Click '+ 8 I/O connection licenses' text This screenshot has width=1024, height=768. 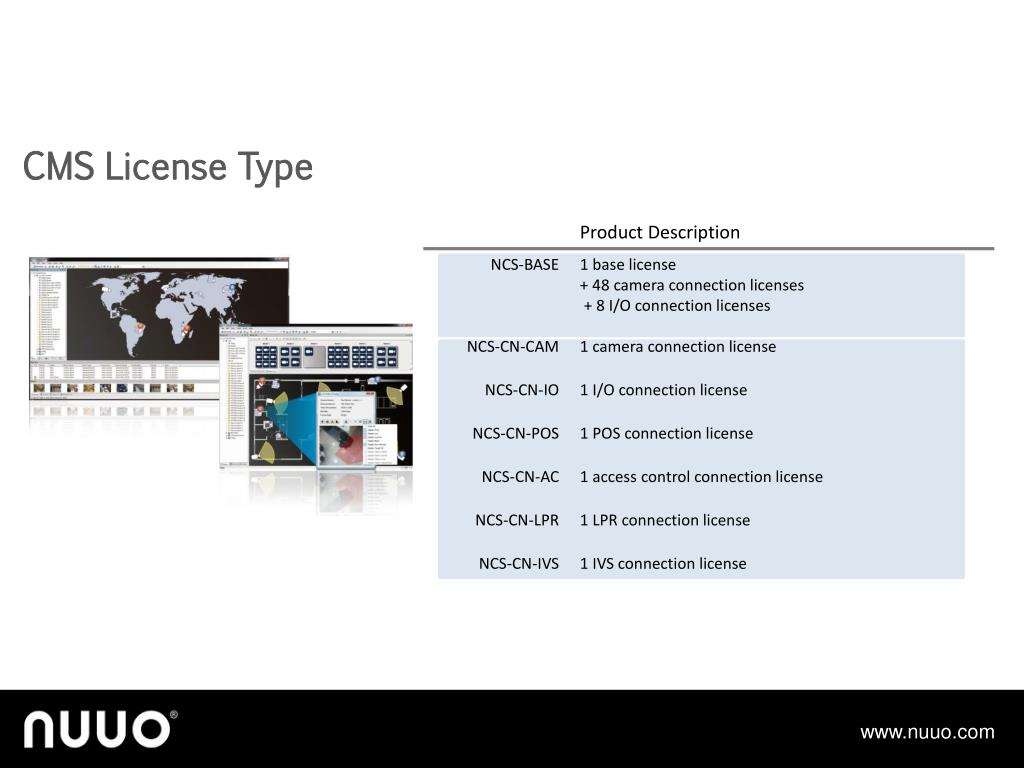pyautogui.click(x=677, y=306)
